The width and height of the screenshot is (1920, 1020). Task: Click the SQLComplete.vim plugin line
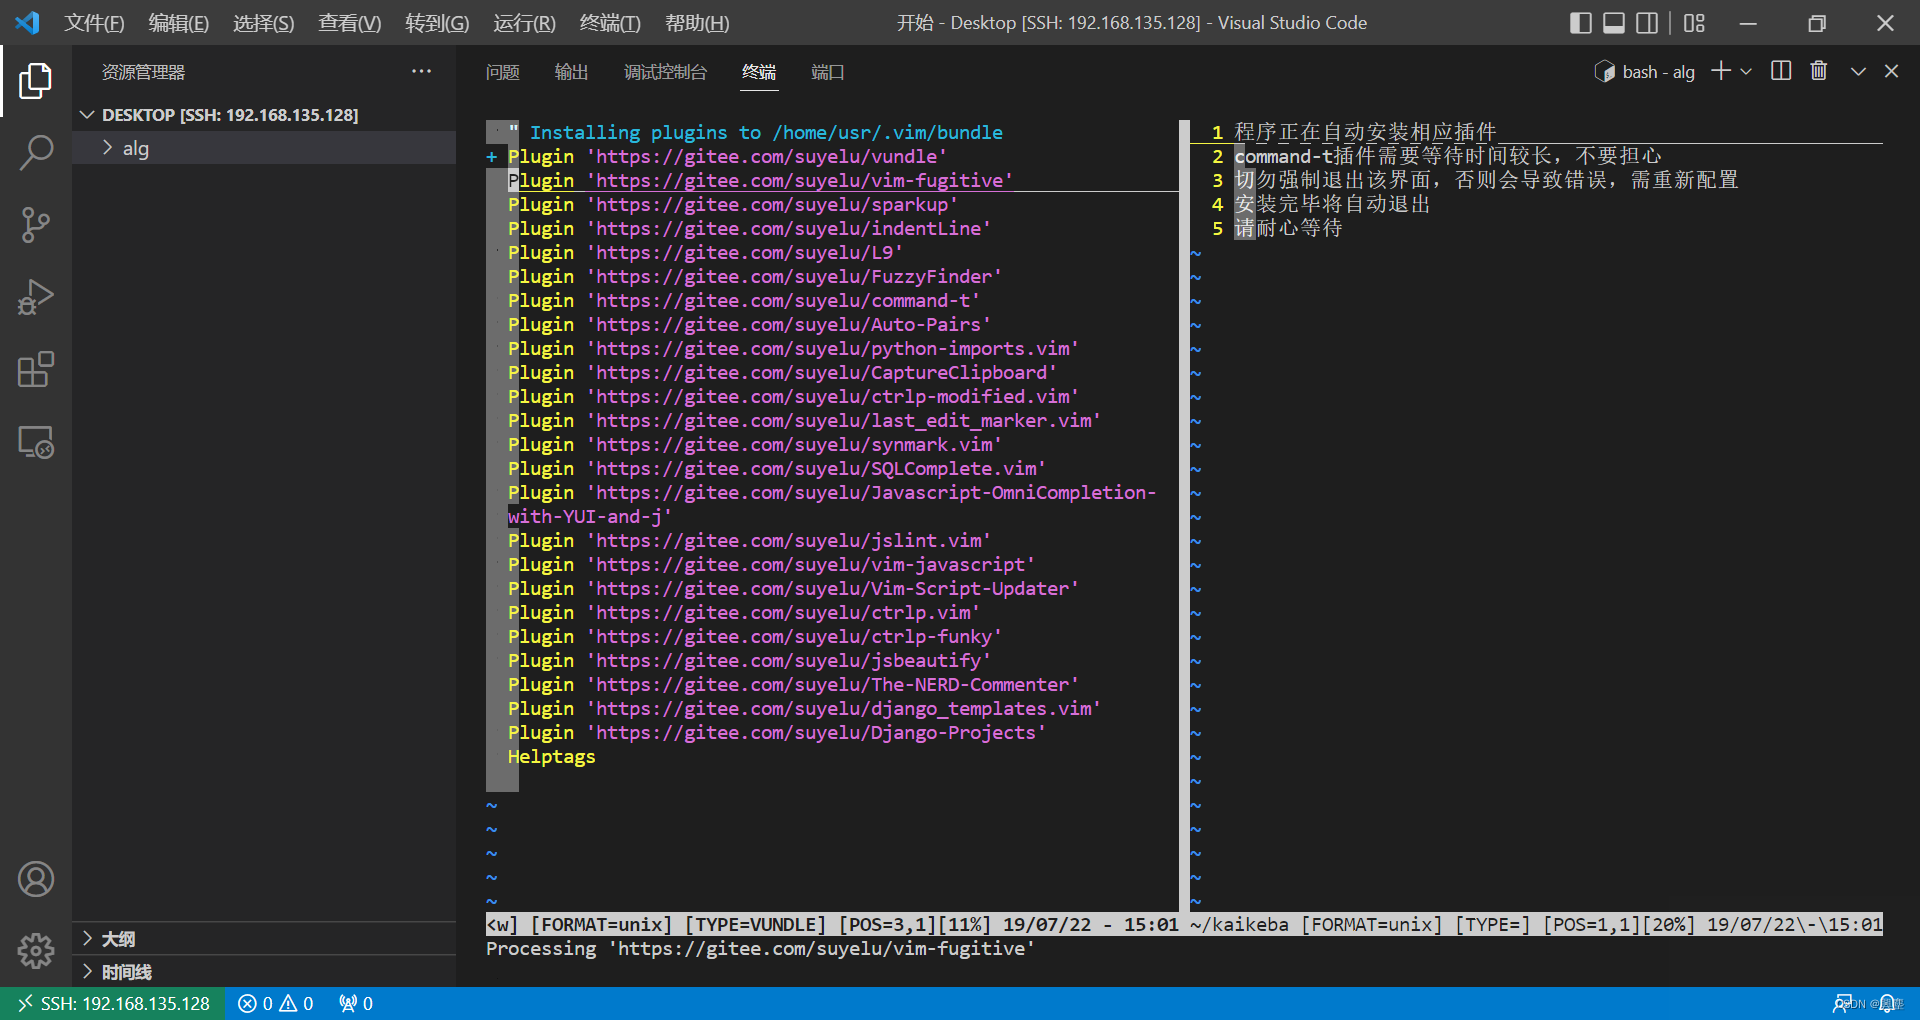777,468
